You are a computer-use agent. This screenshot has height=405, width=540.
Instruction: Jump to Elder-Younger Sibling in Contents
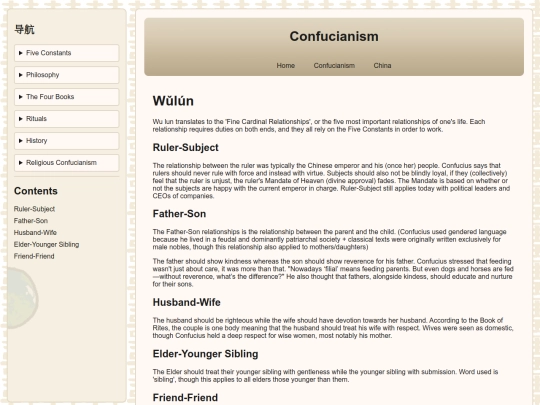46,245
